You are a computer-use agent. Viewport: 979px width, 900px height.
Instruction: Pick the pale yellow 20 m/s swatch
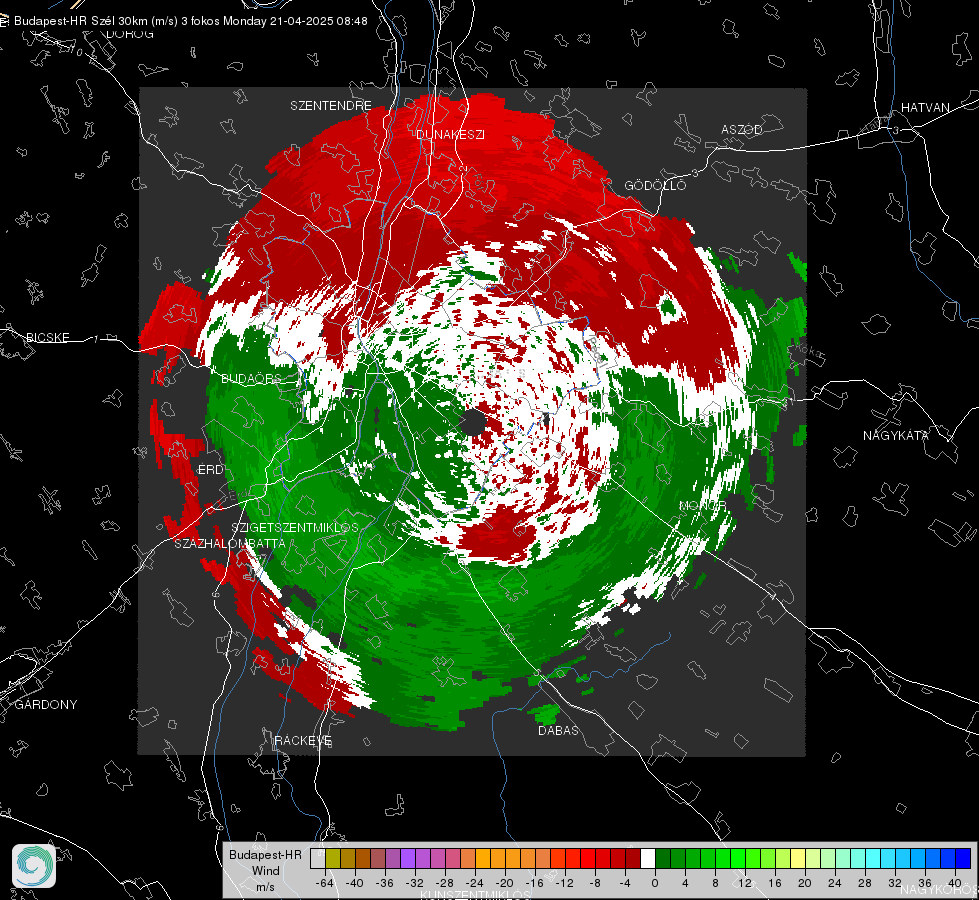click(x=798, y=858)
